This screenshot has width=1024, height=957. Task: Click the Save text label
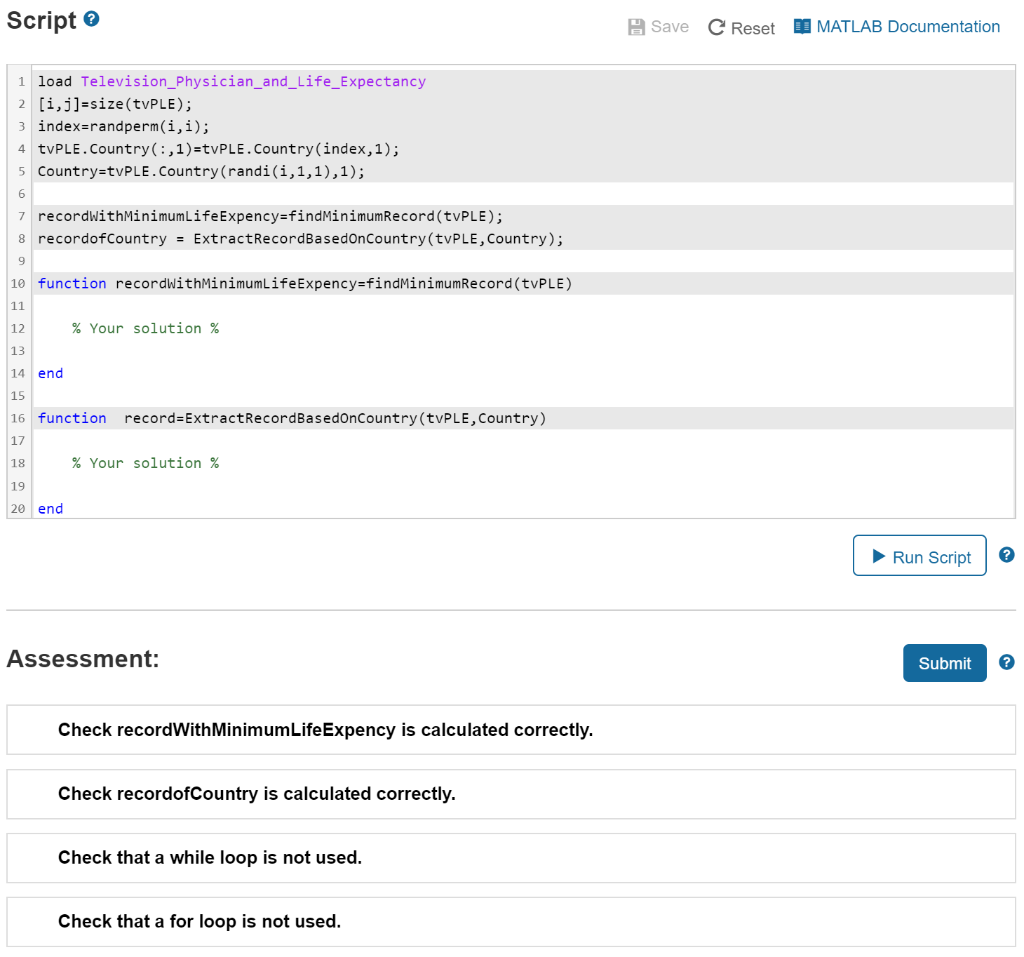pos(669,27)
